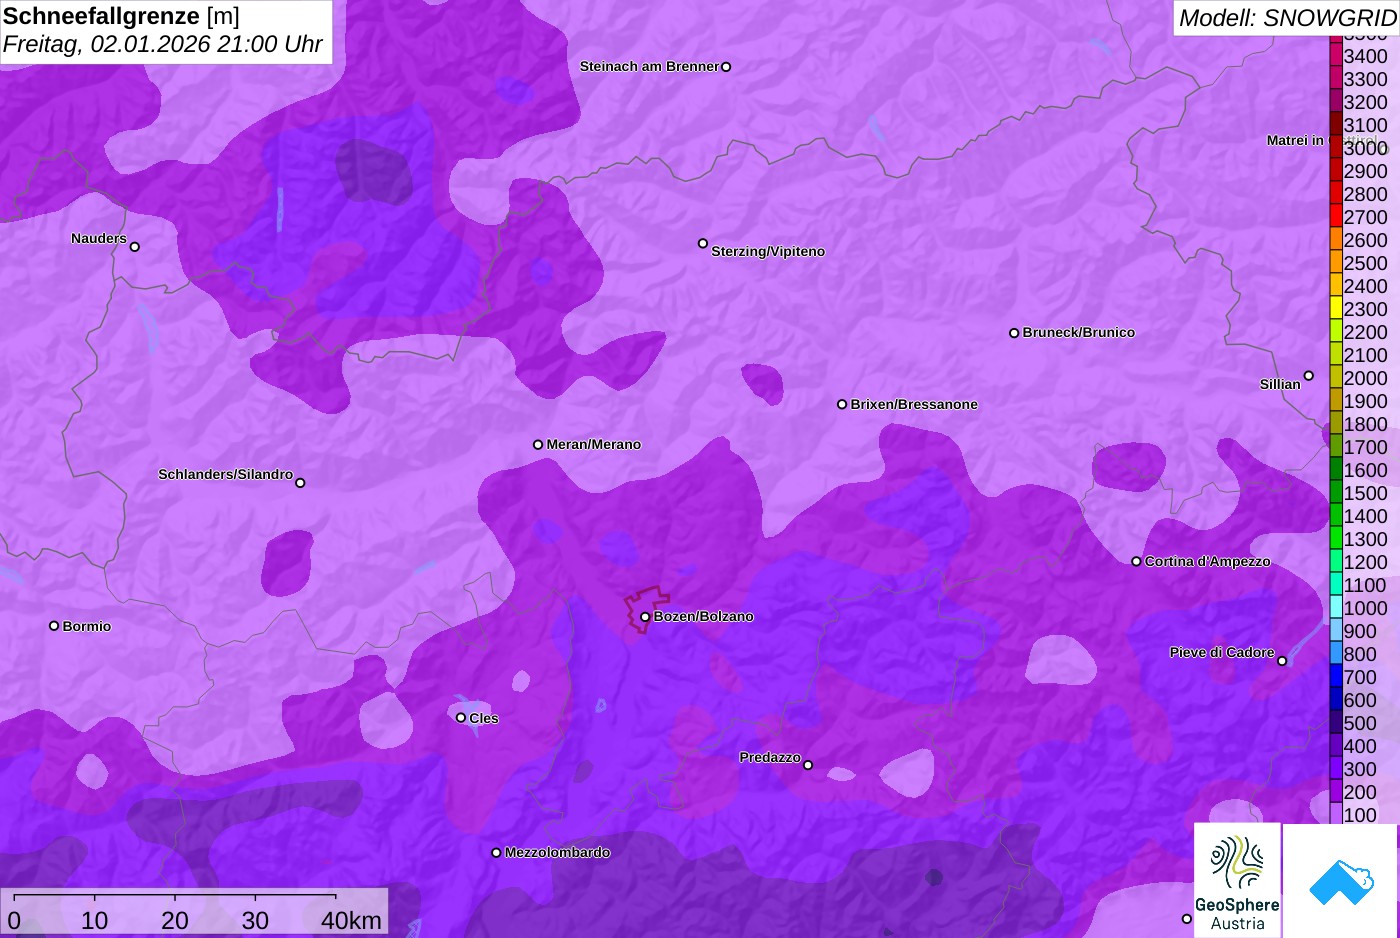Click the 20 mark on scale bar
The image size is (1400, 938).
coord(175,920)
